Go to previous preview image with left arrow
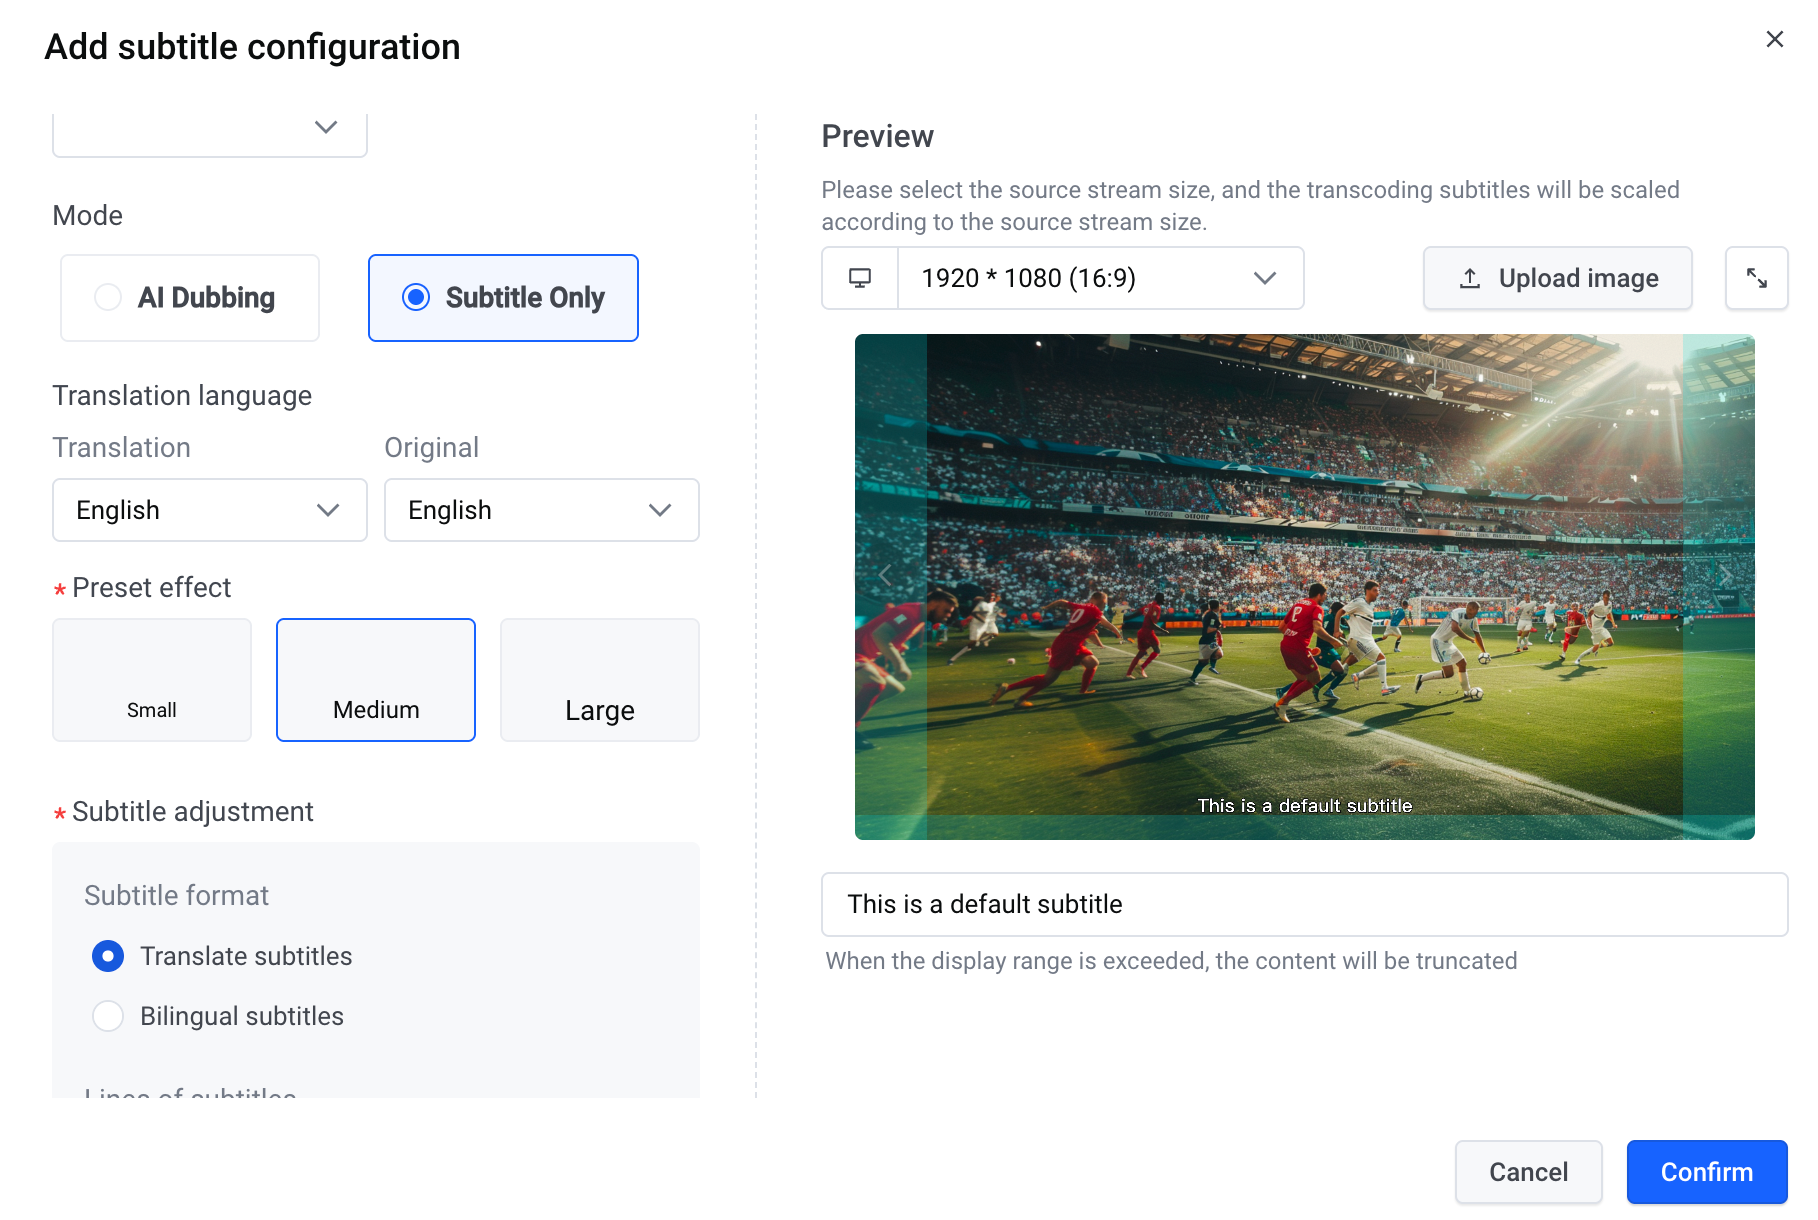Viewport: 1818px width, 1220px height. click(885, 575)
